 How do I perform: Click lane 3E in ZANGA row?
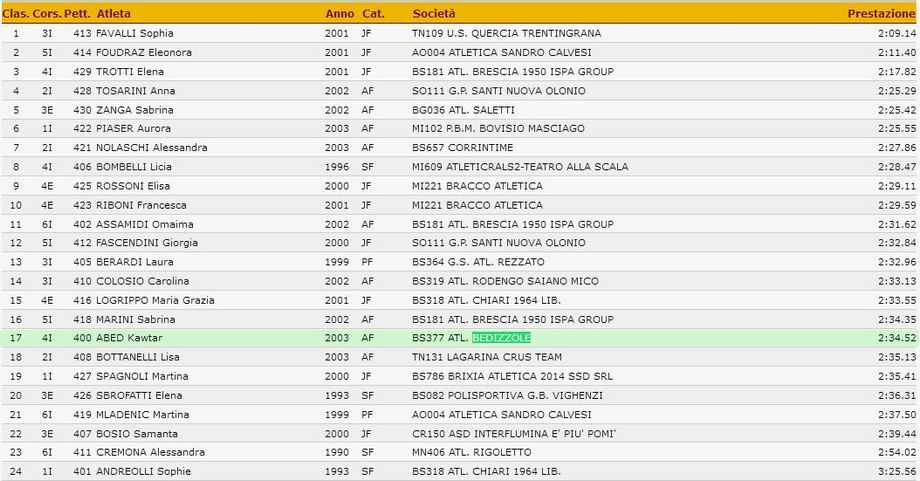click(x=47, y=110)
